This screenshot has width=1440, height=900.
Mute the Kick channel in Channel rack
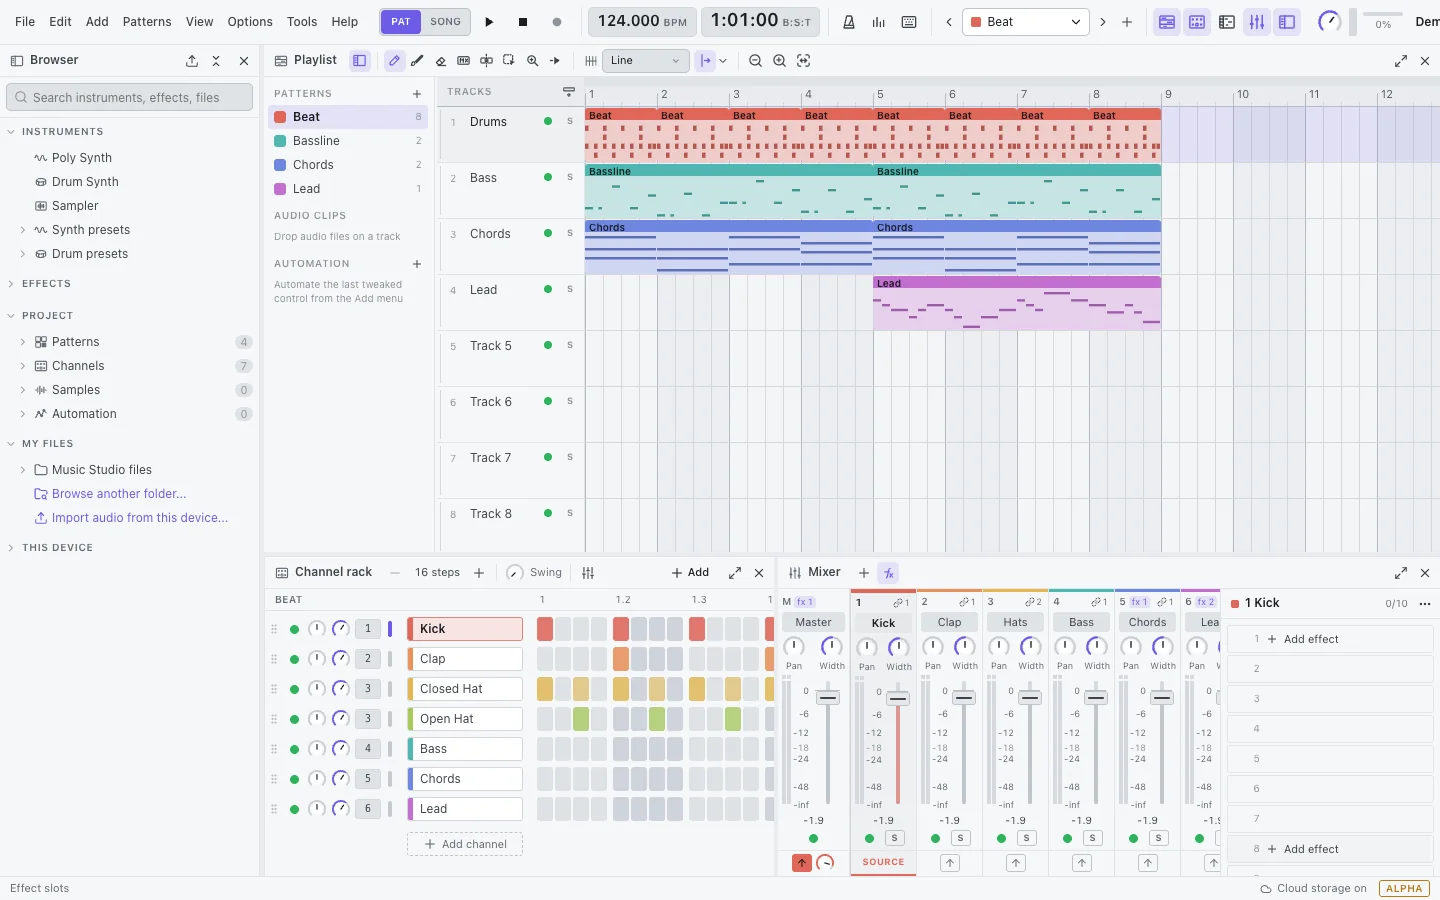click(294, 630)
